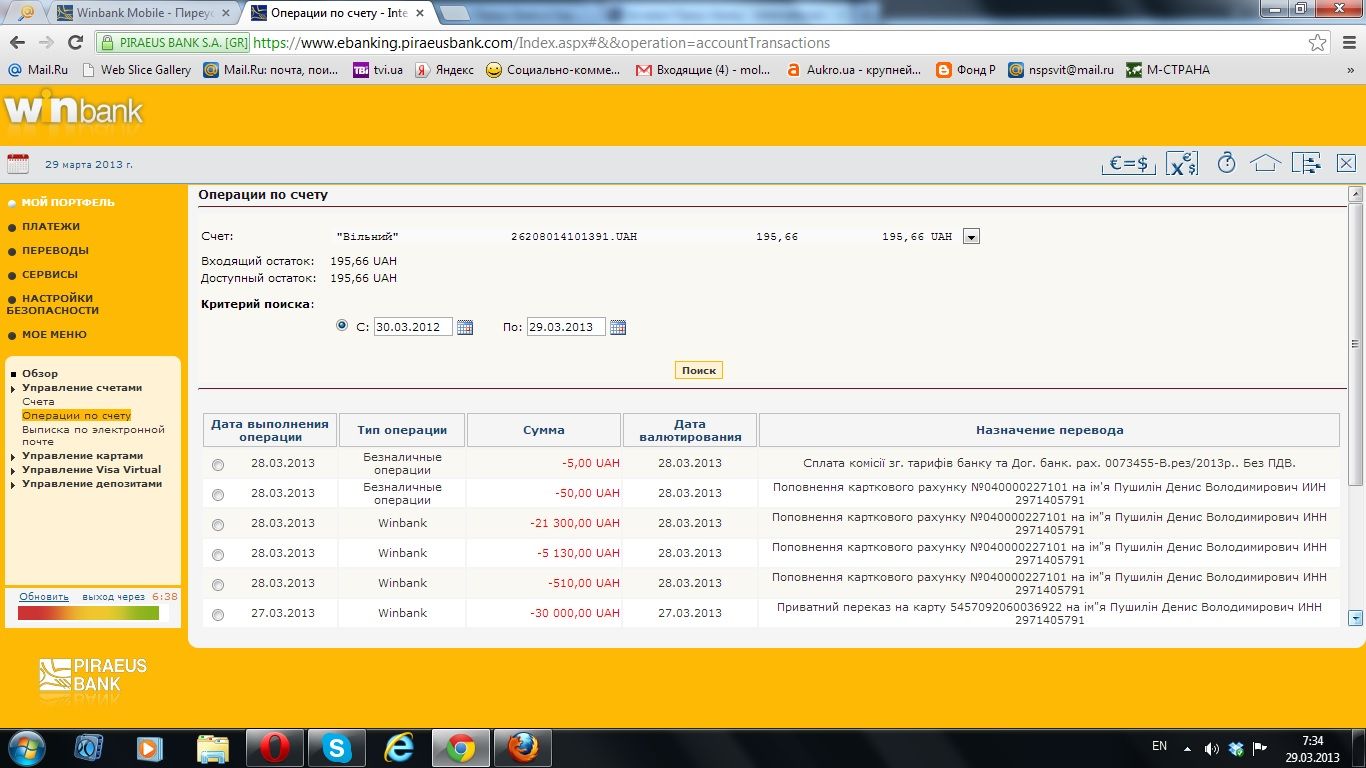Open the ПЛАТЕЖИ menu

click(x=51, y=227)
